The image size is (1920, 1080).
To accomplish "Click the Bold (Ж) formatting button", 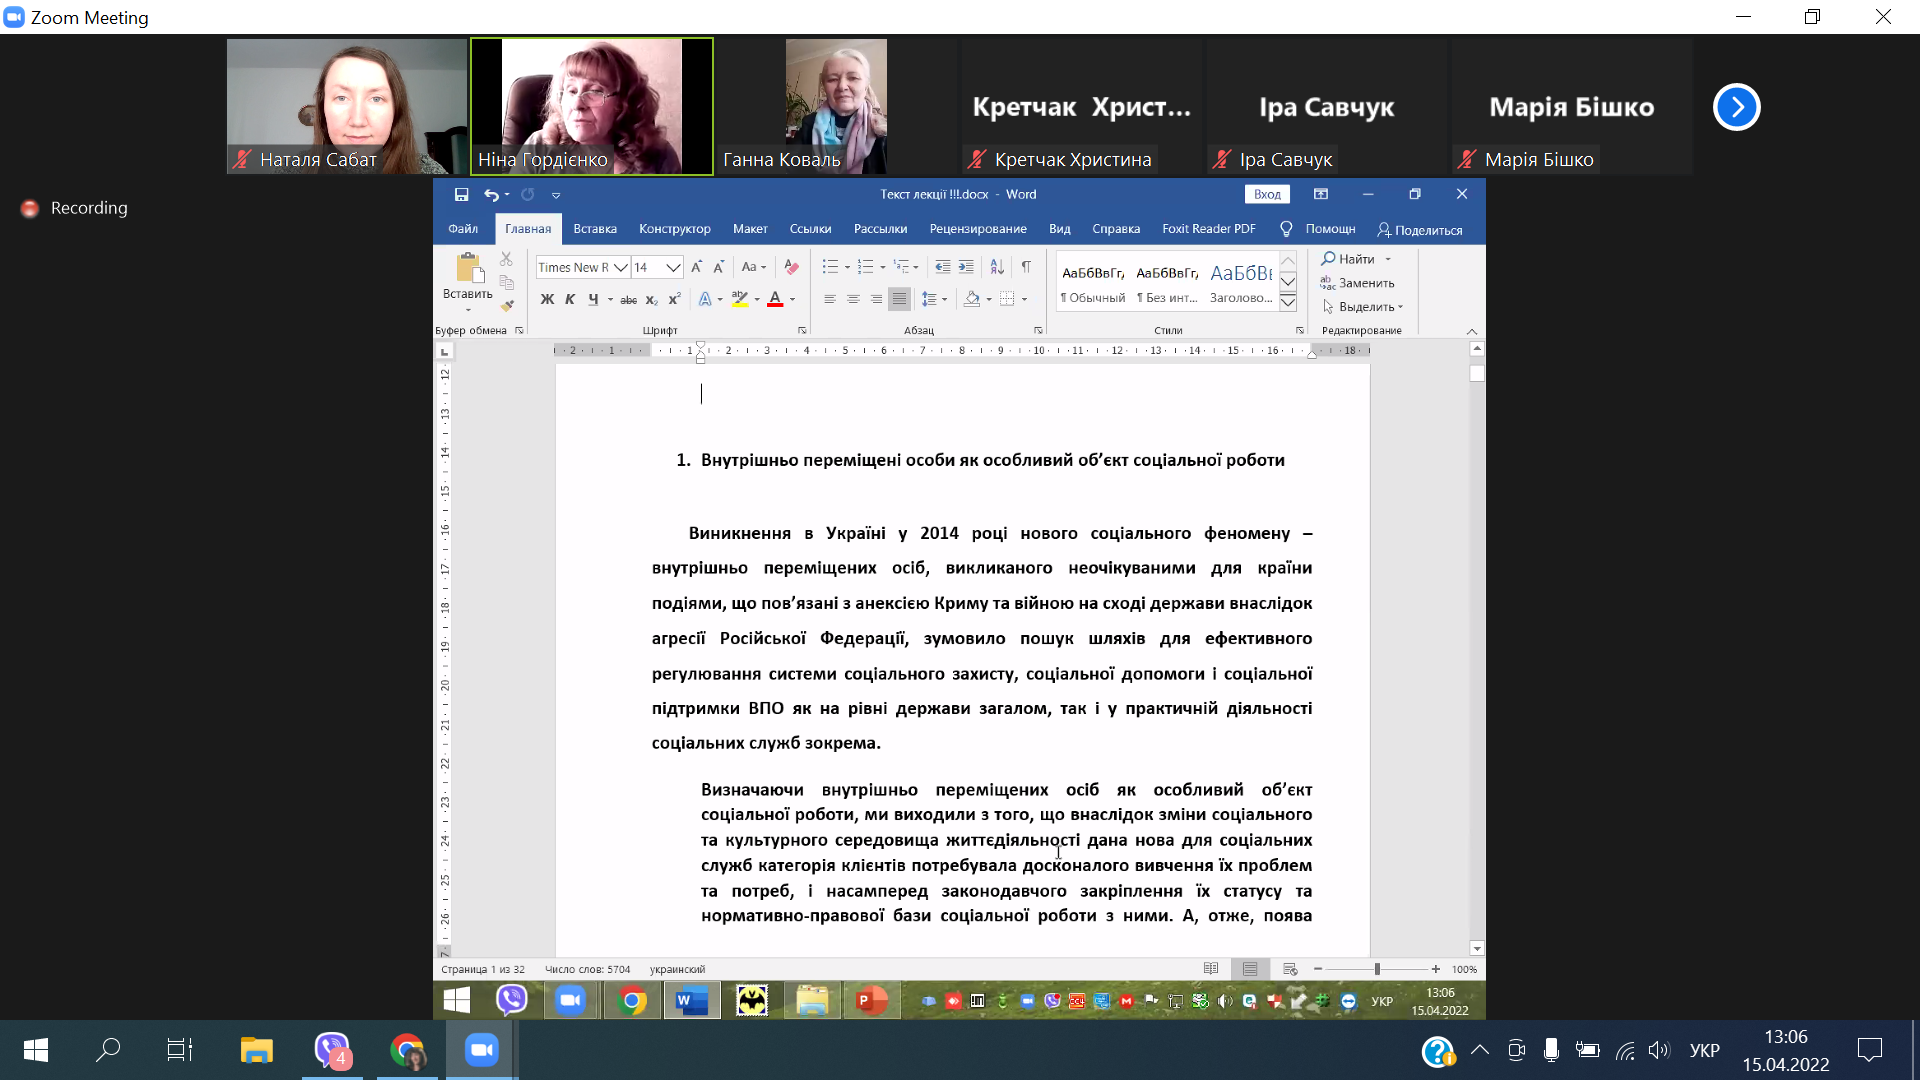I will click(547, 299).
